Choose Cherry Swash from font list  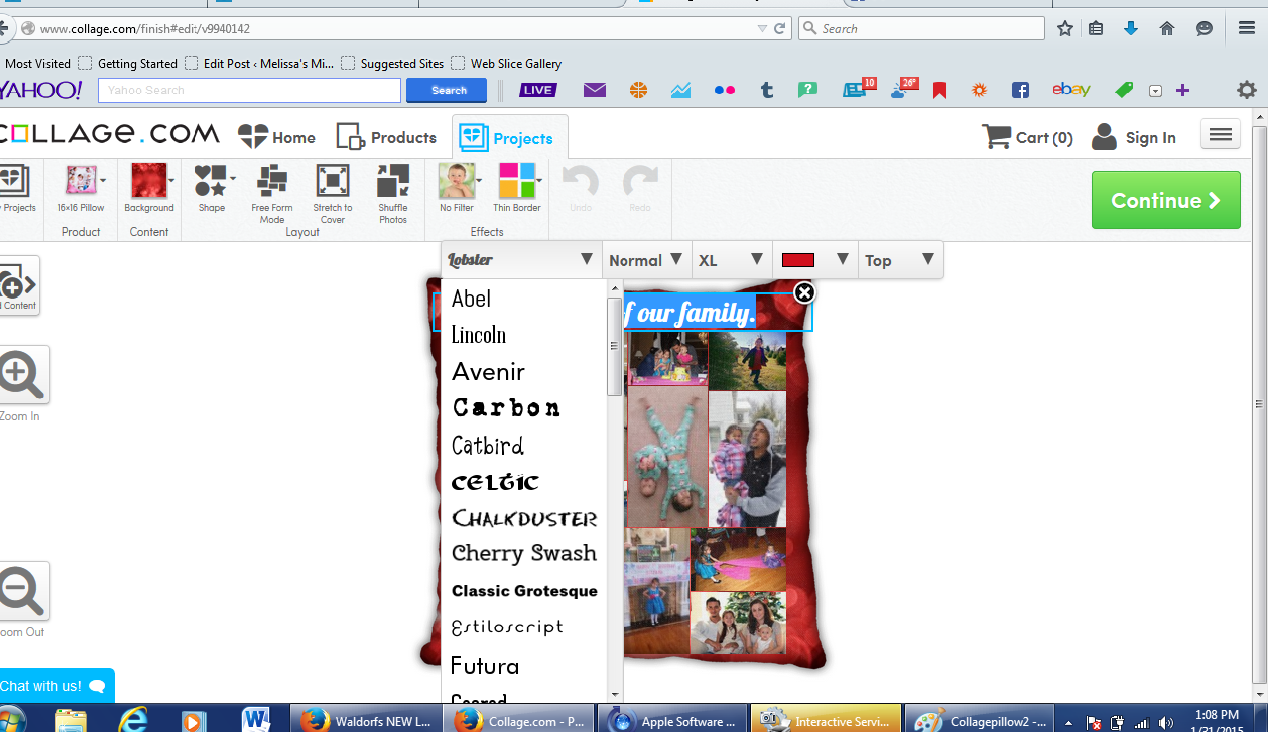point(524,553)
